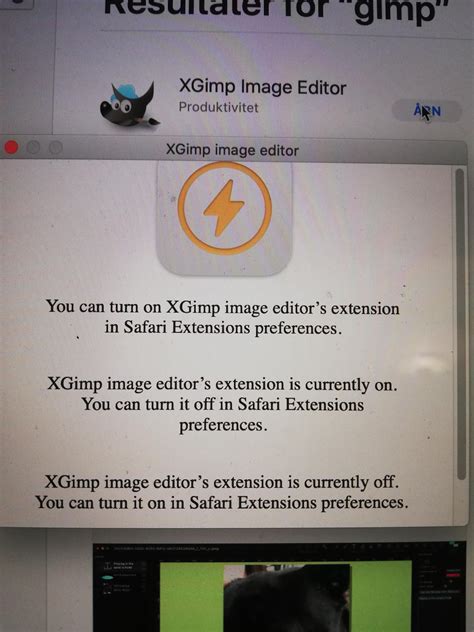Click the black dog photo in preview
The image size is (474, 632).
click(287, 598)
